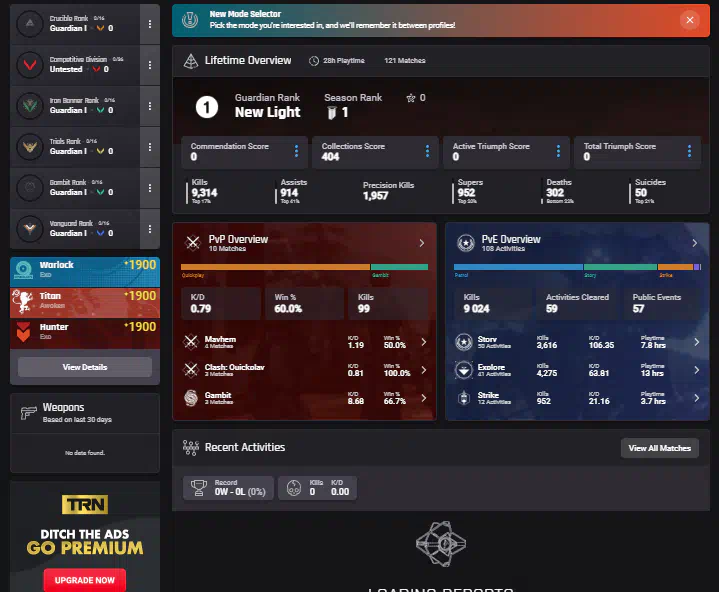719x592 pixels.
Task: Click the green Story bar segment
Action: (620, 267)
